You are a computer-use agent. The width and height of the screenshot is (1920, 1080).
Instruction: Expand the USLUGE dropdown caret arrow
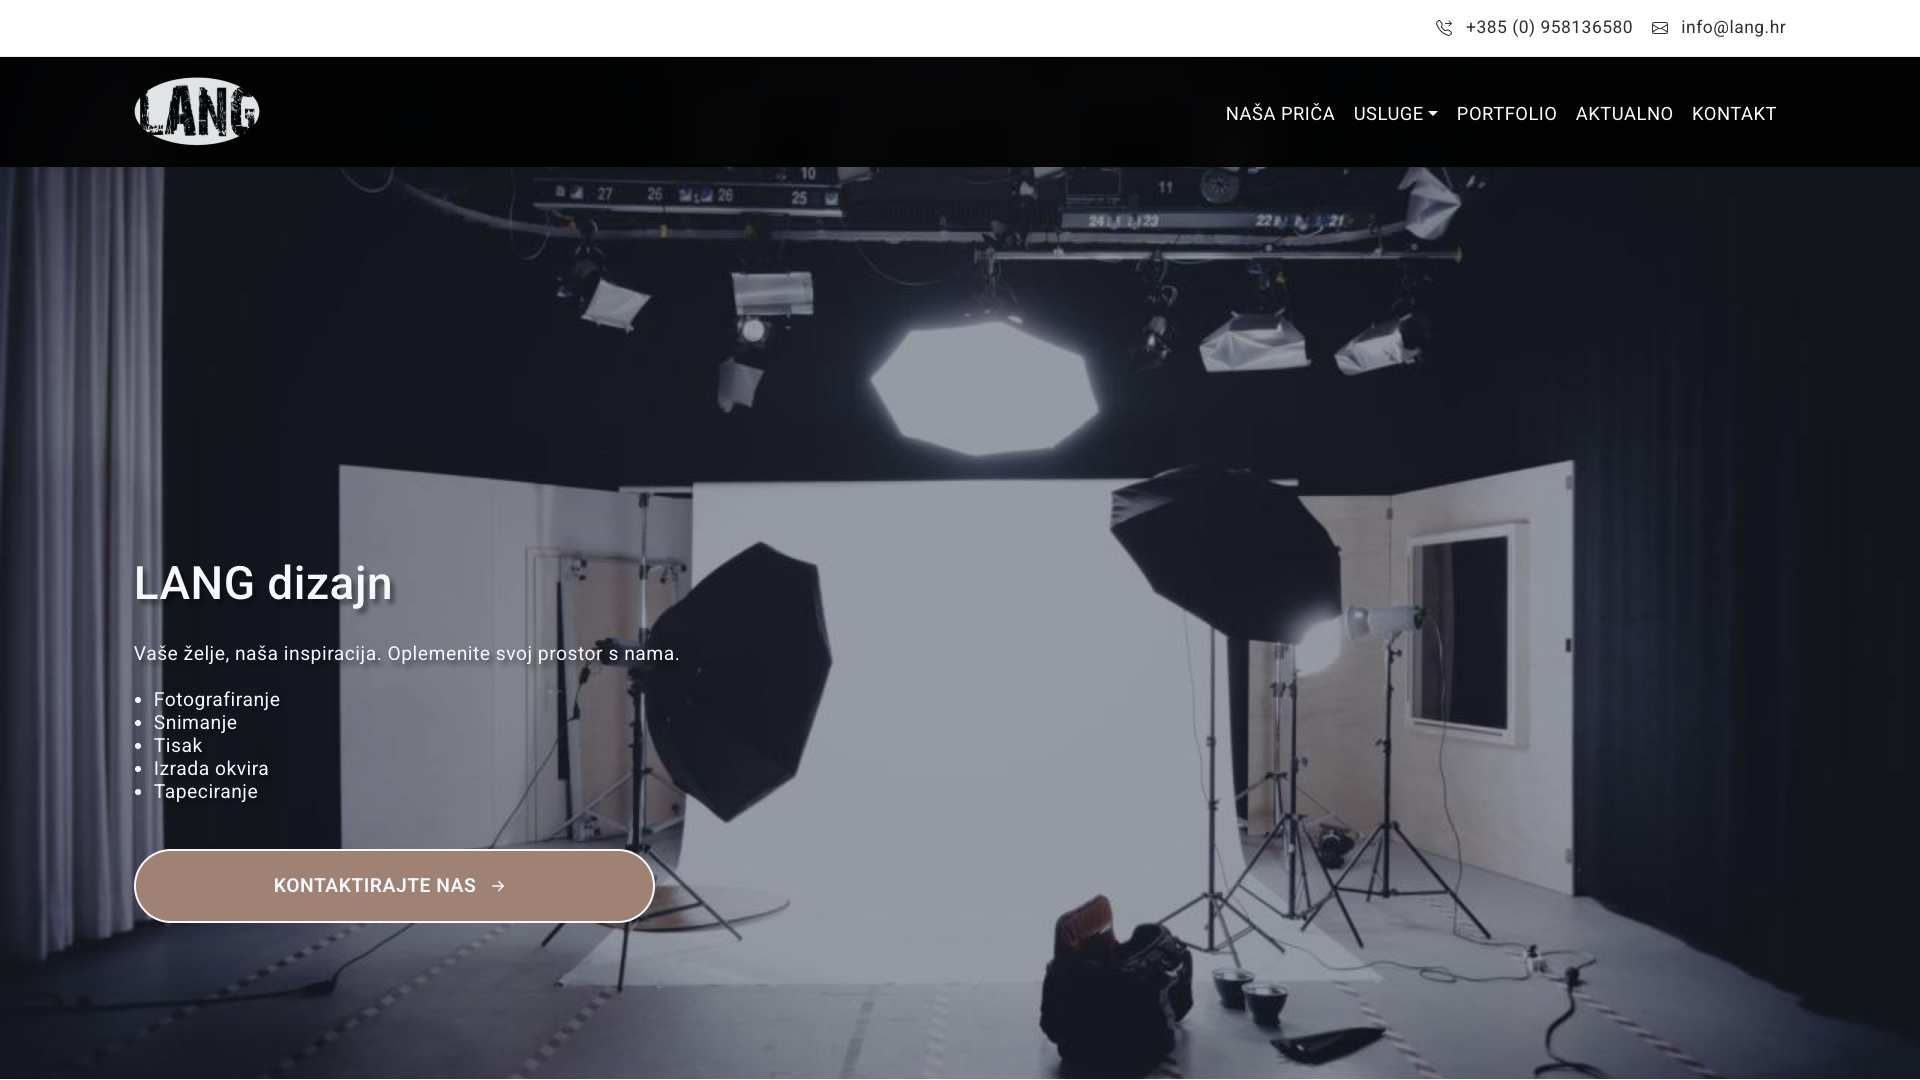click(x=1433, y=114)
